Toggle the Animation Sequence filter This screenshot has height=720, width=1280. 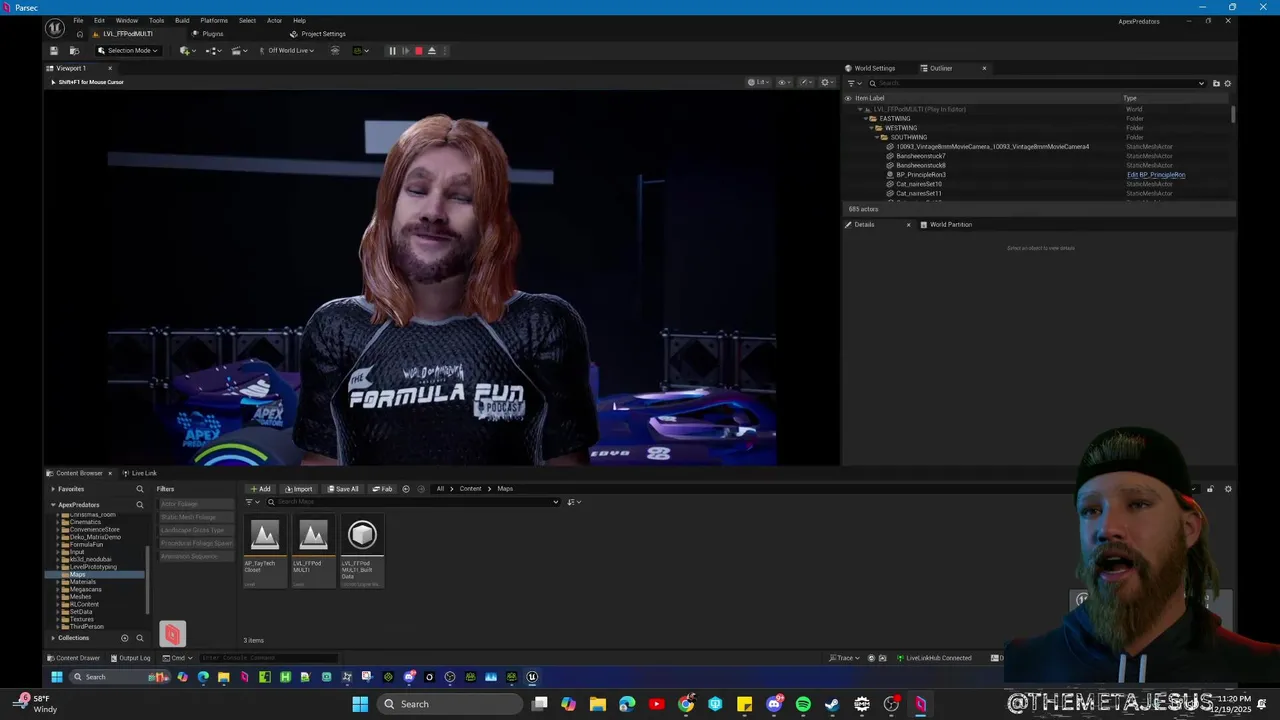pyautogui.click(x=196, y=556)
